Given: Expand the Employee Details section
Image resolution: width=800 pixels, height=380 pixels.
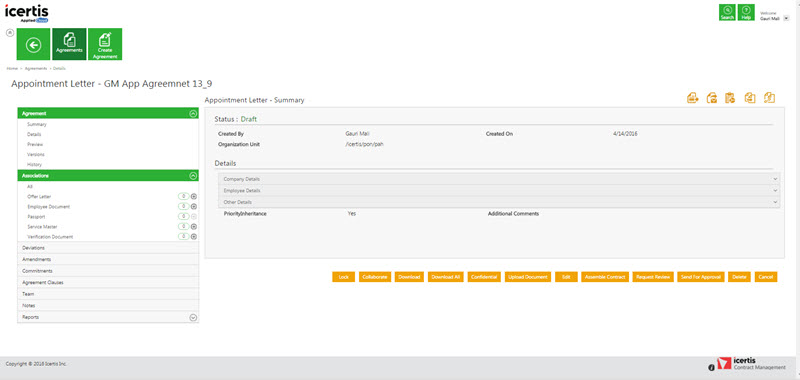Looking at the screenshot, I should [x=499, y=190].
